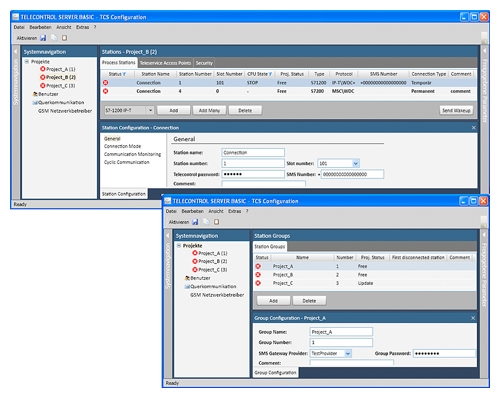The width and height of the screenshot is (500, 398).
Task: Click Add button in Station Groups window
Action: pos(273,301)
